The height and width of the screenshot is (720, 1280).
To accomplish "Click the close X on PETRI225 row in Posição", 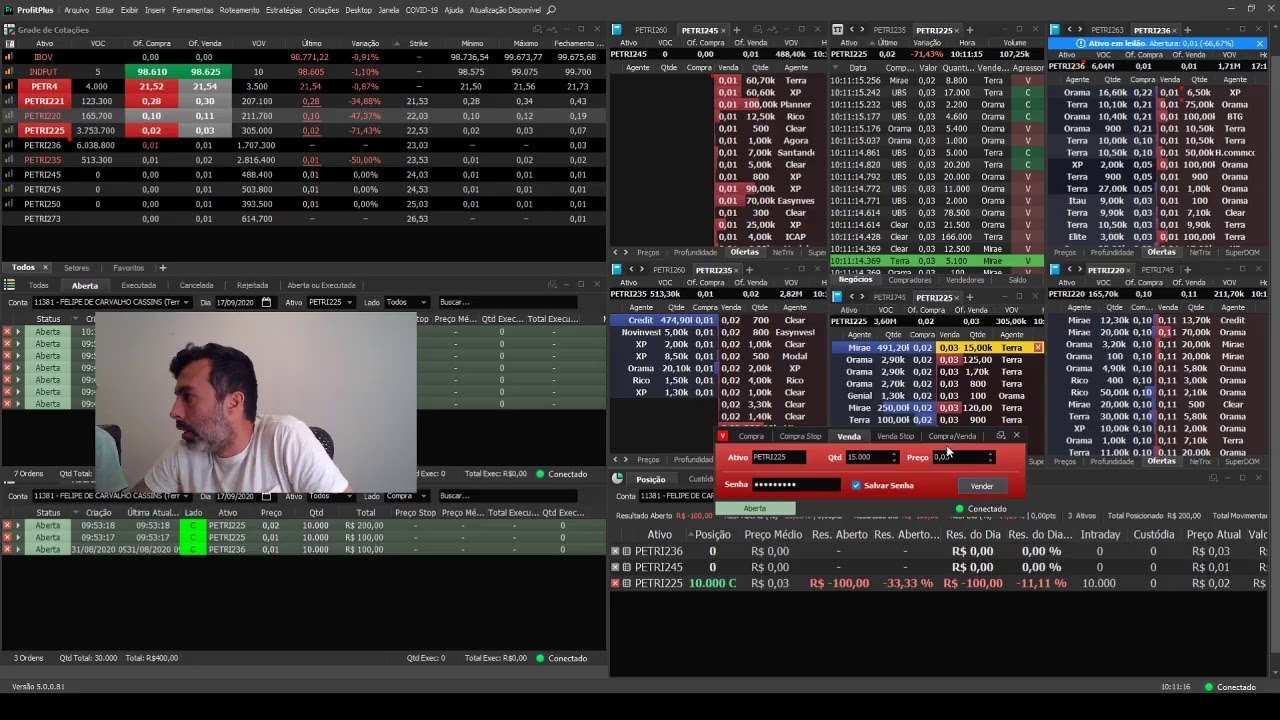I will 616,583.
